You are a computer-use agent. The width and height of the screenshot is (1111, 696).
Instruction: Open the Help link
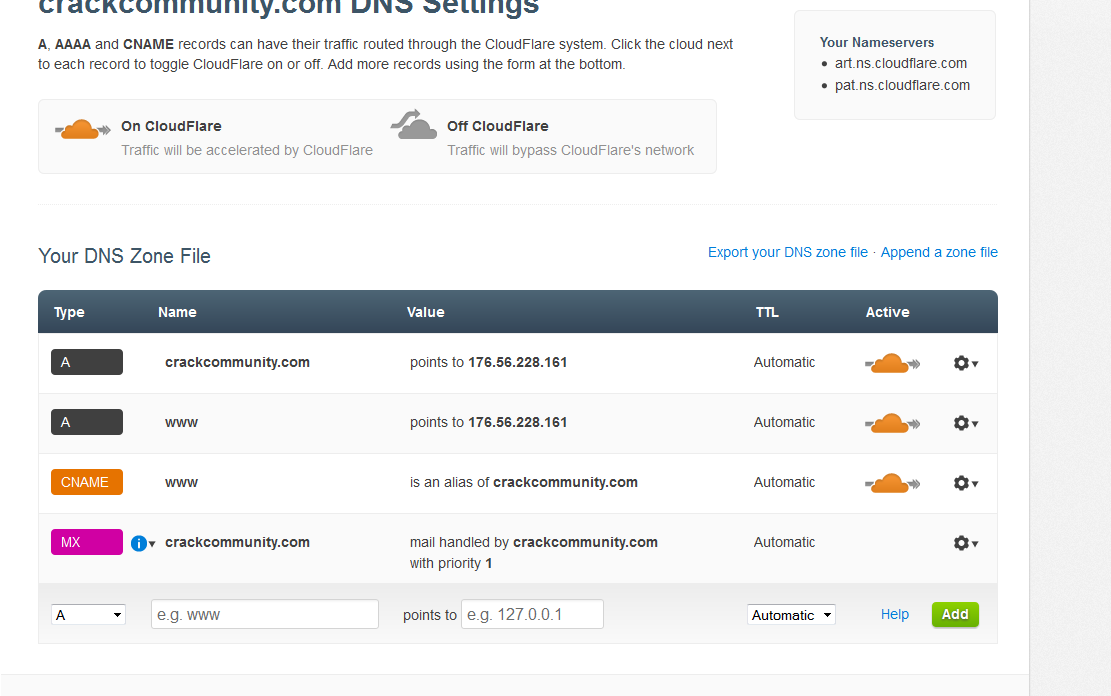tap(894, 614)
